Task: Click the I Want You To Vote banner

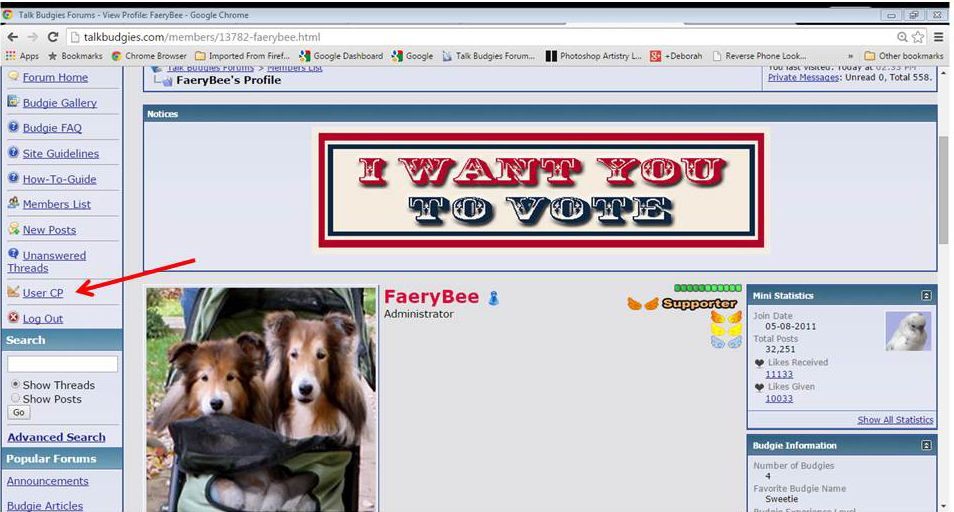Action: tap(541, 190)
